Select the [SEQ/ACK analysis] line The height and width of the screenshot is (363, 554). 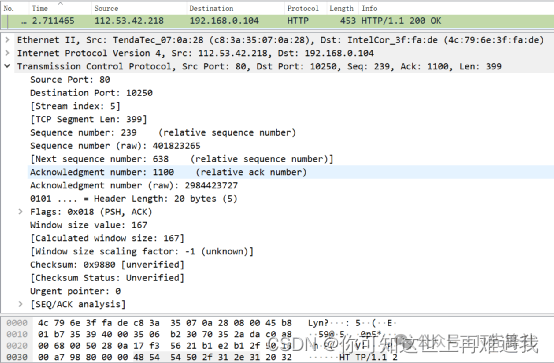click(78, 304)
